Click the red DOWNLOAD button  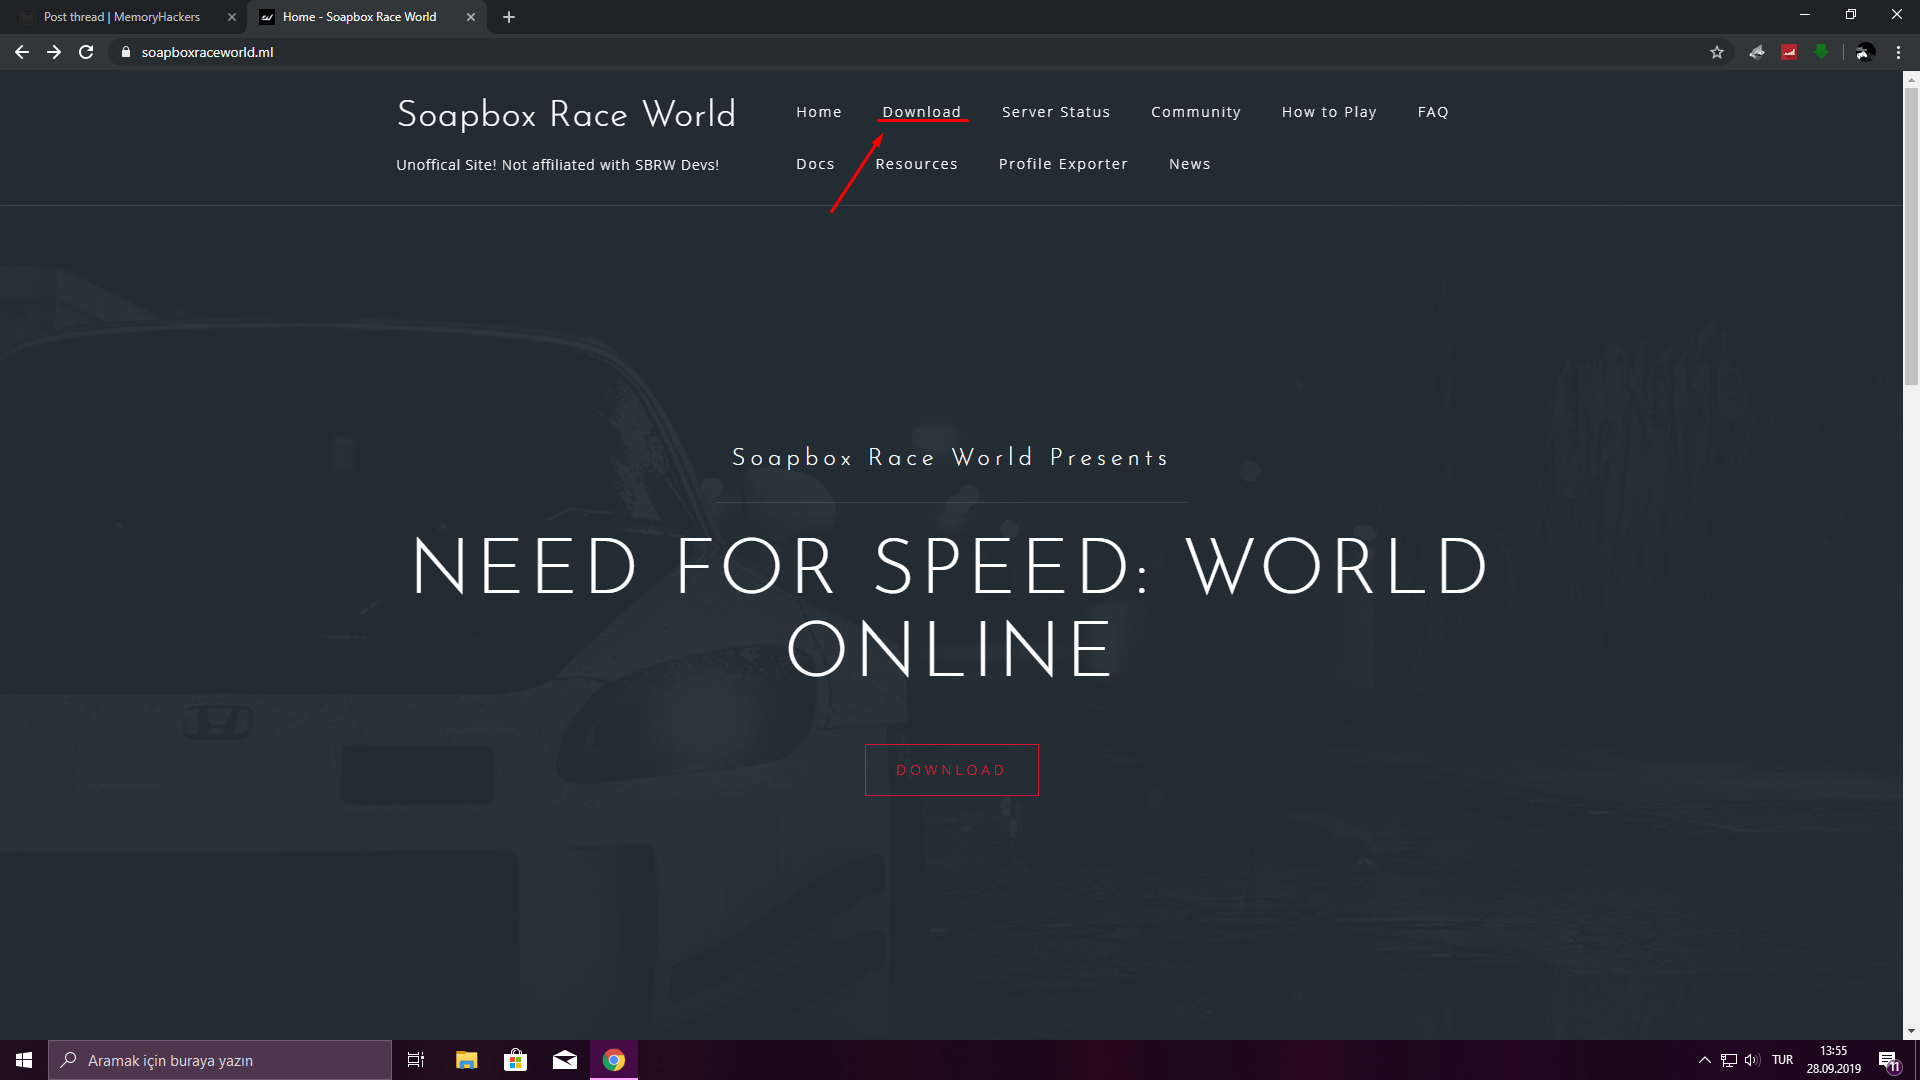tap(951, 770)
